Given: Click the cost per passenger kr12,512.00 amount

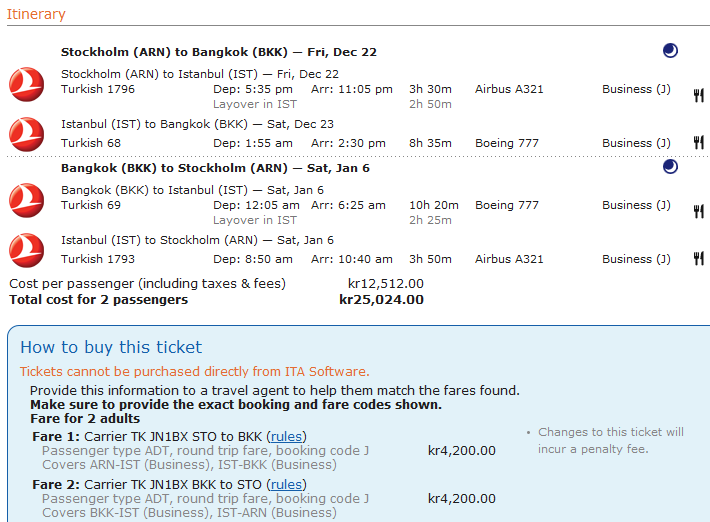Looking at the screenshot, I should pyautogui.click(x=385, y=284).
